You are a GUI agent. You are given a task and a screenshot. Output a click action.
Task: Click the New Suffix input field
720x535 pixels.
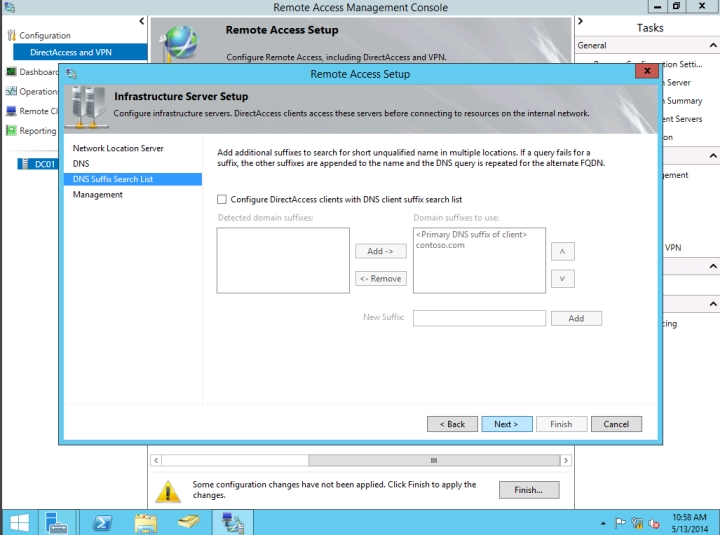479,318
